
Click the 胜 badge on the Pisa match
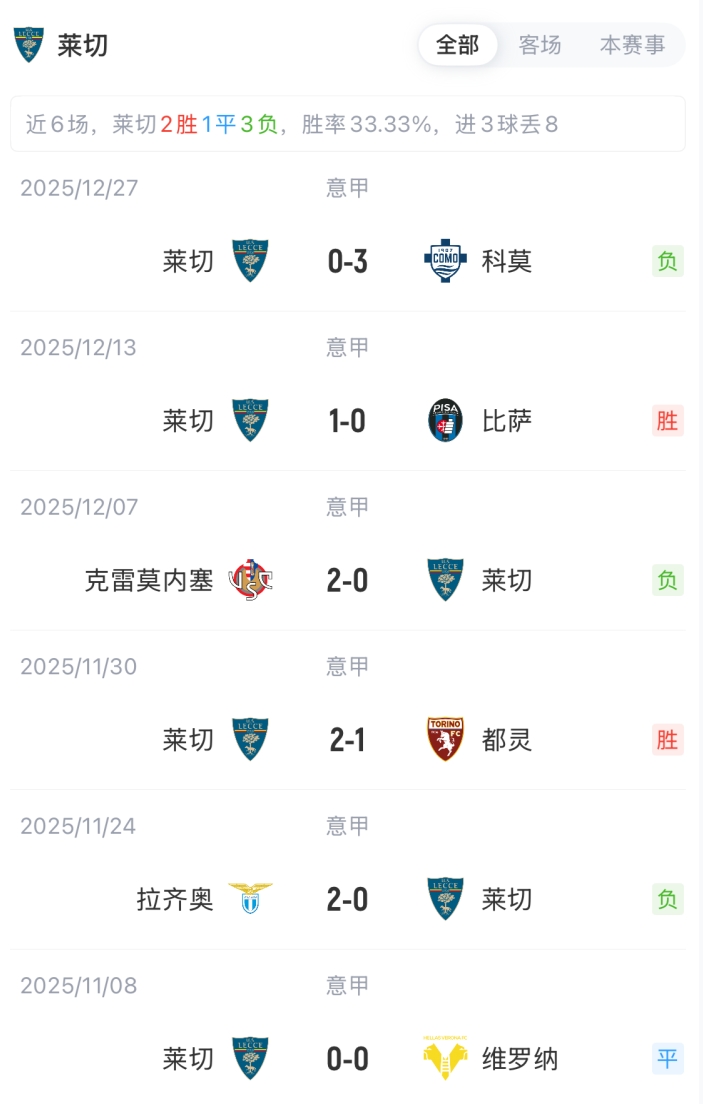tap(667, 421)
